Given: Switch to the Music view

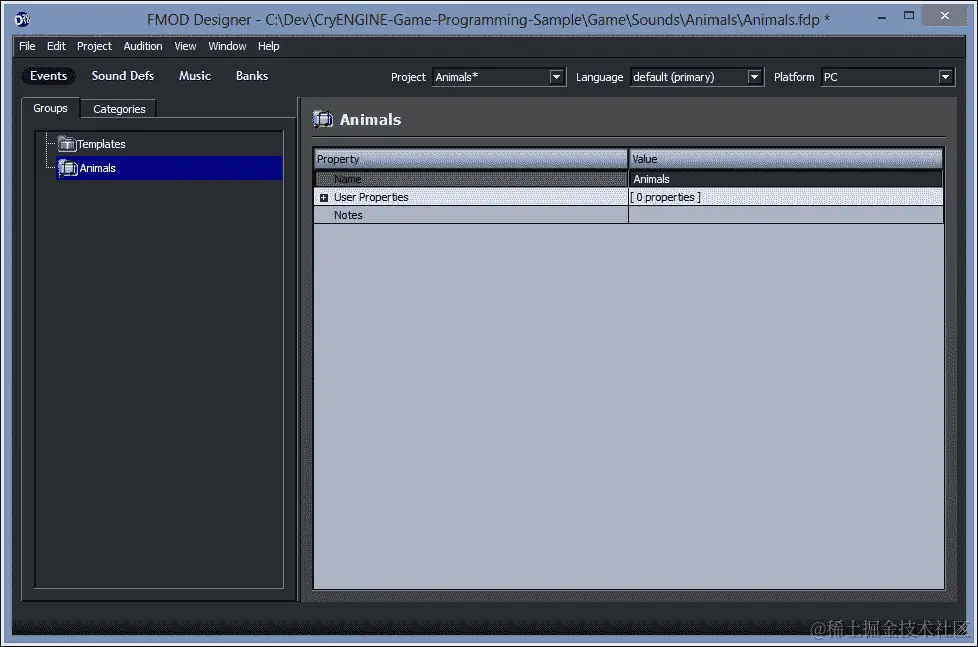Looking at the screenshot, I should 195,76.
